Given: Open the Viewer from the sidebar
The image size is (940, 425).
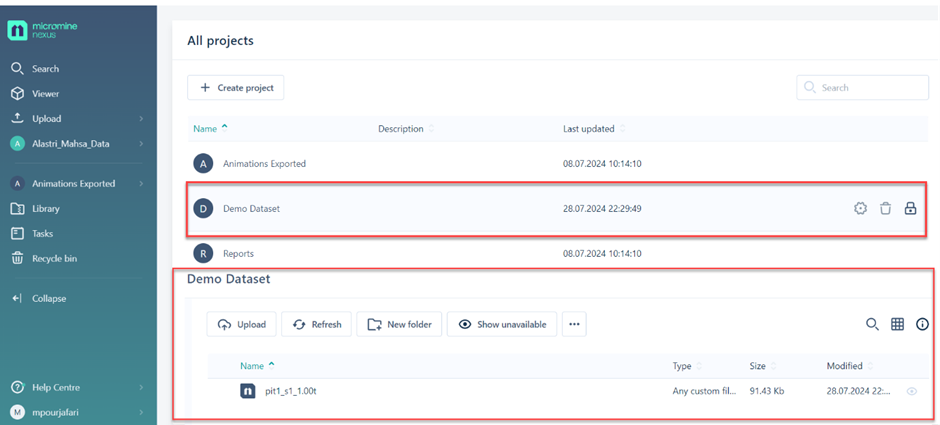Looking at the screenshot, I should (45, 94).
